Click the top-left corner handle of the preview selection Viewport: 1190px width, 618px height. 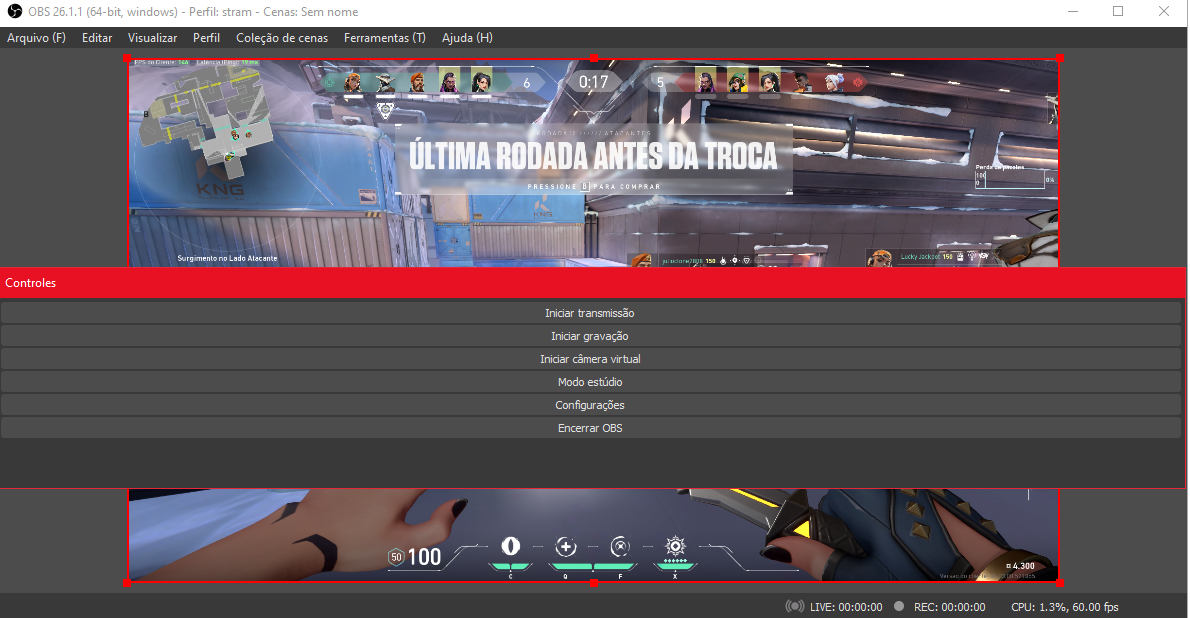coord(128,58)
